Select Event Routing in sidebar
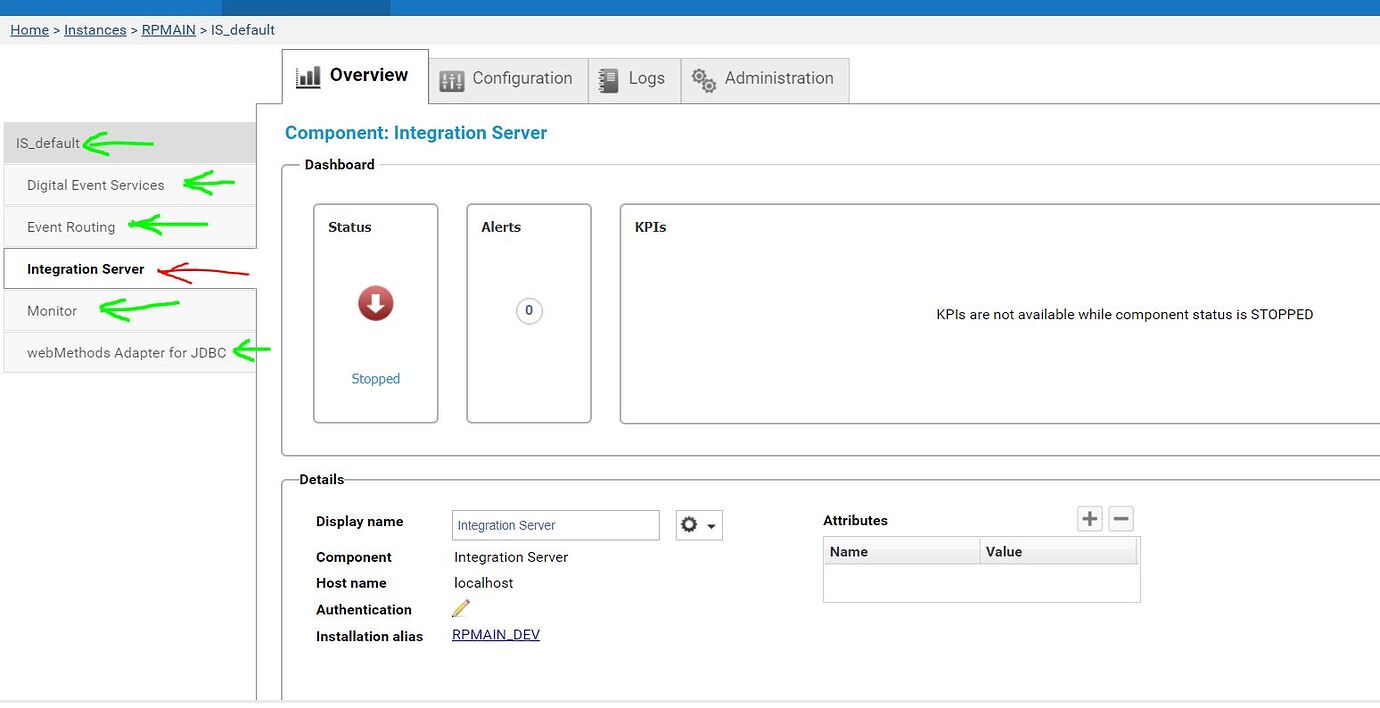Viewport: 1380px width, 708px height. coord(130,227)
